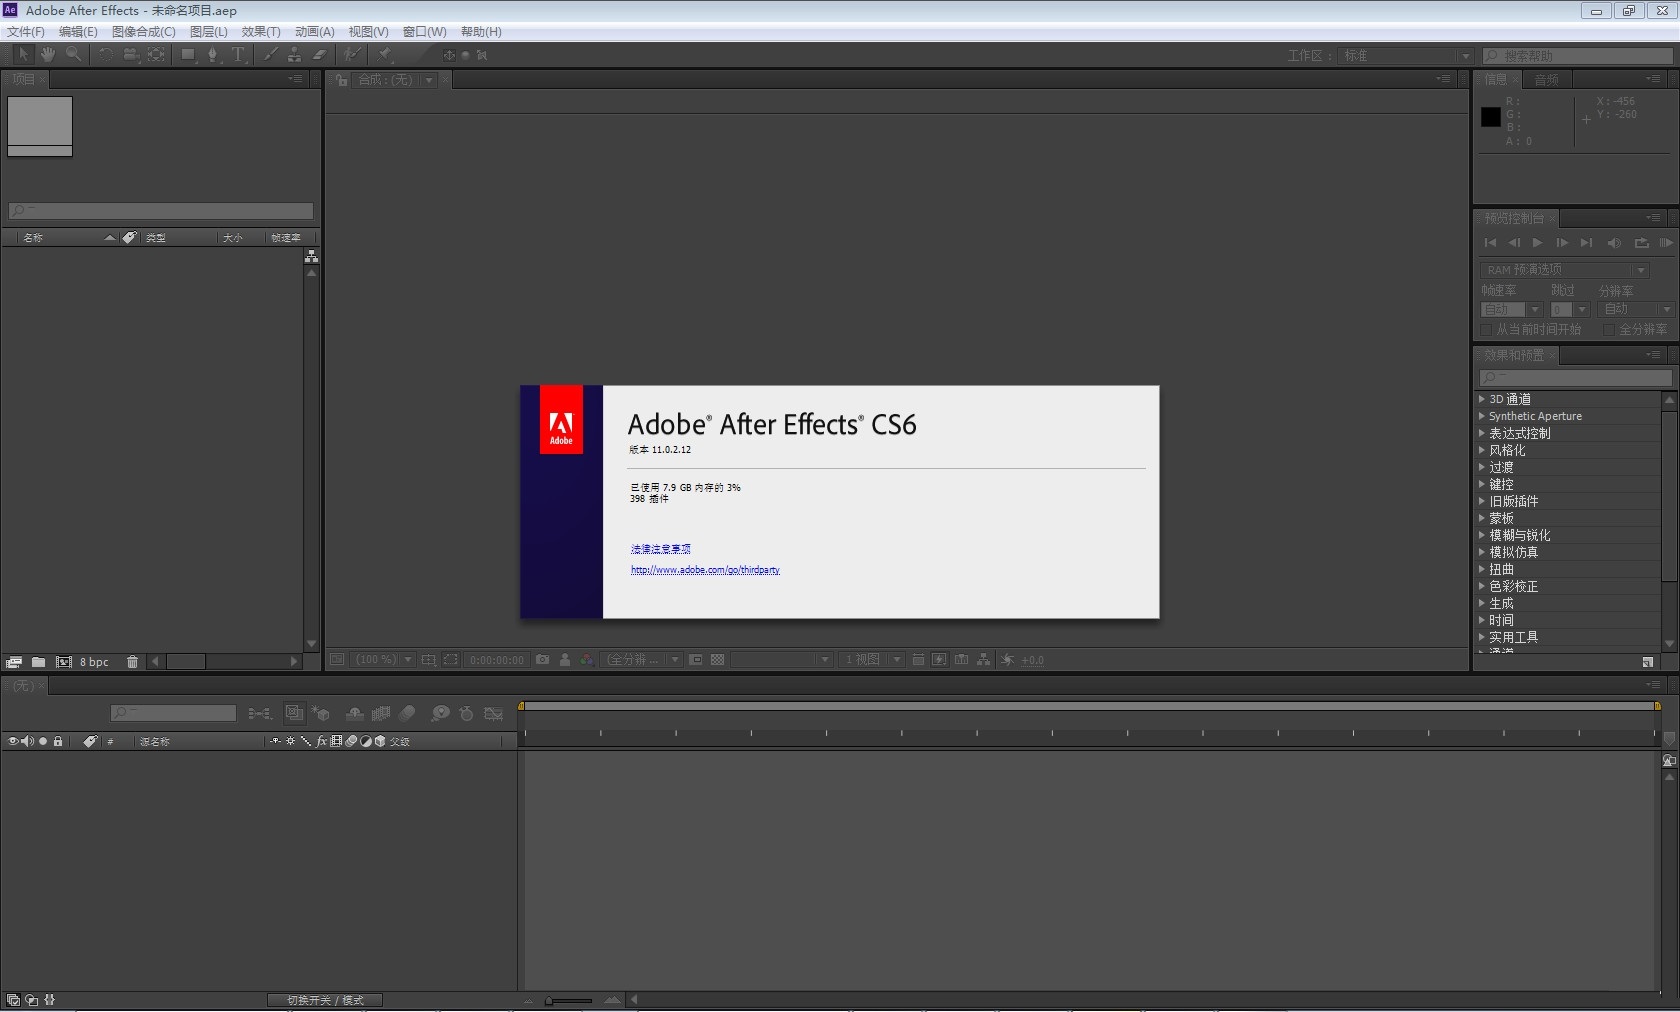Open the adobe.com/go/thirdparty link
The image size is (1680, 1012).
(x=704, y=570)
